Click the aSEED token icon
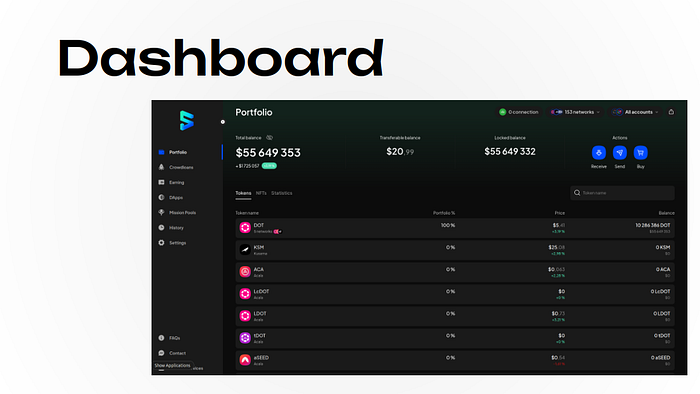The image size is (700, 394). coord(245,360)
